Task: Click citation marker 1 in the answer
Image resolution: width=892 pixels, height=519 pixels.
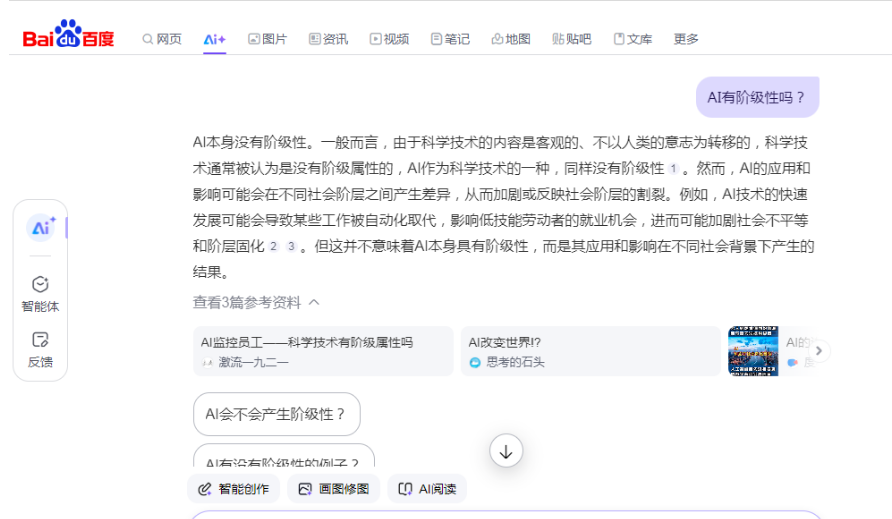Action: pos(673,168)
